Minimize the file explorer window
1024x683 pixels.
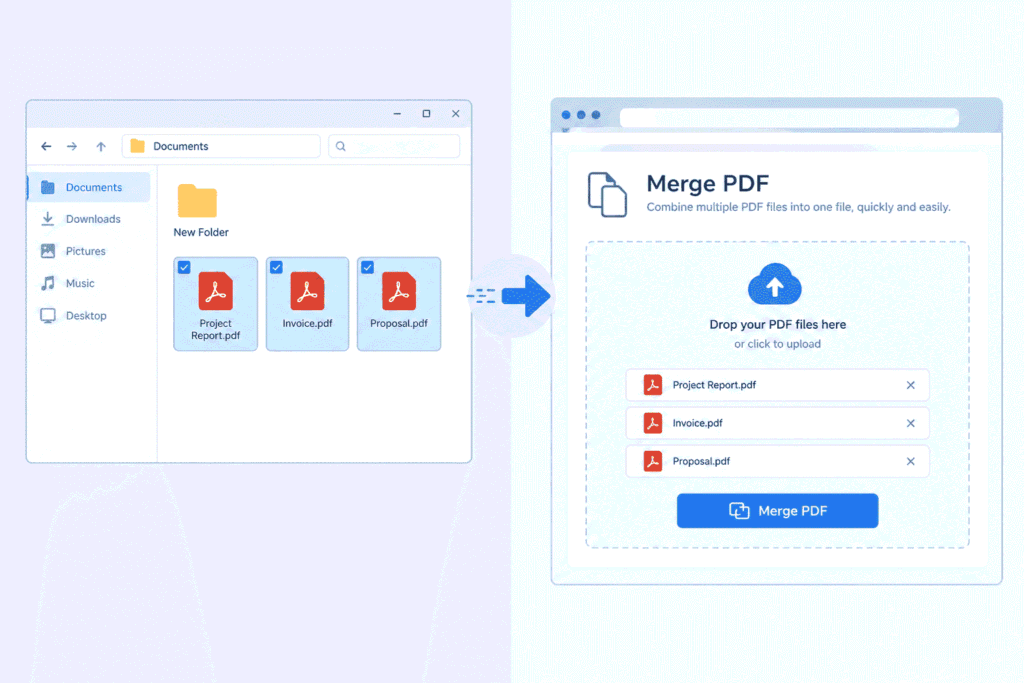coord(397,114)
